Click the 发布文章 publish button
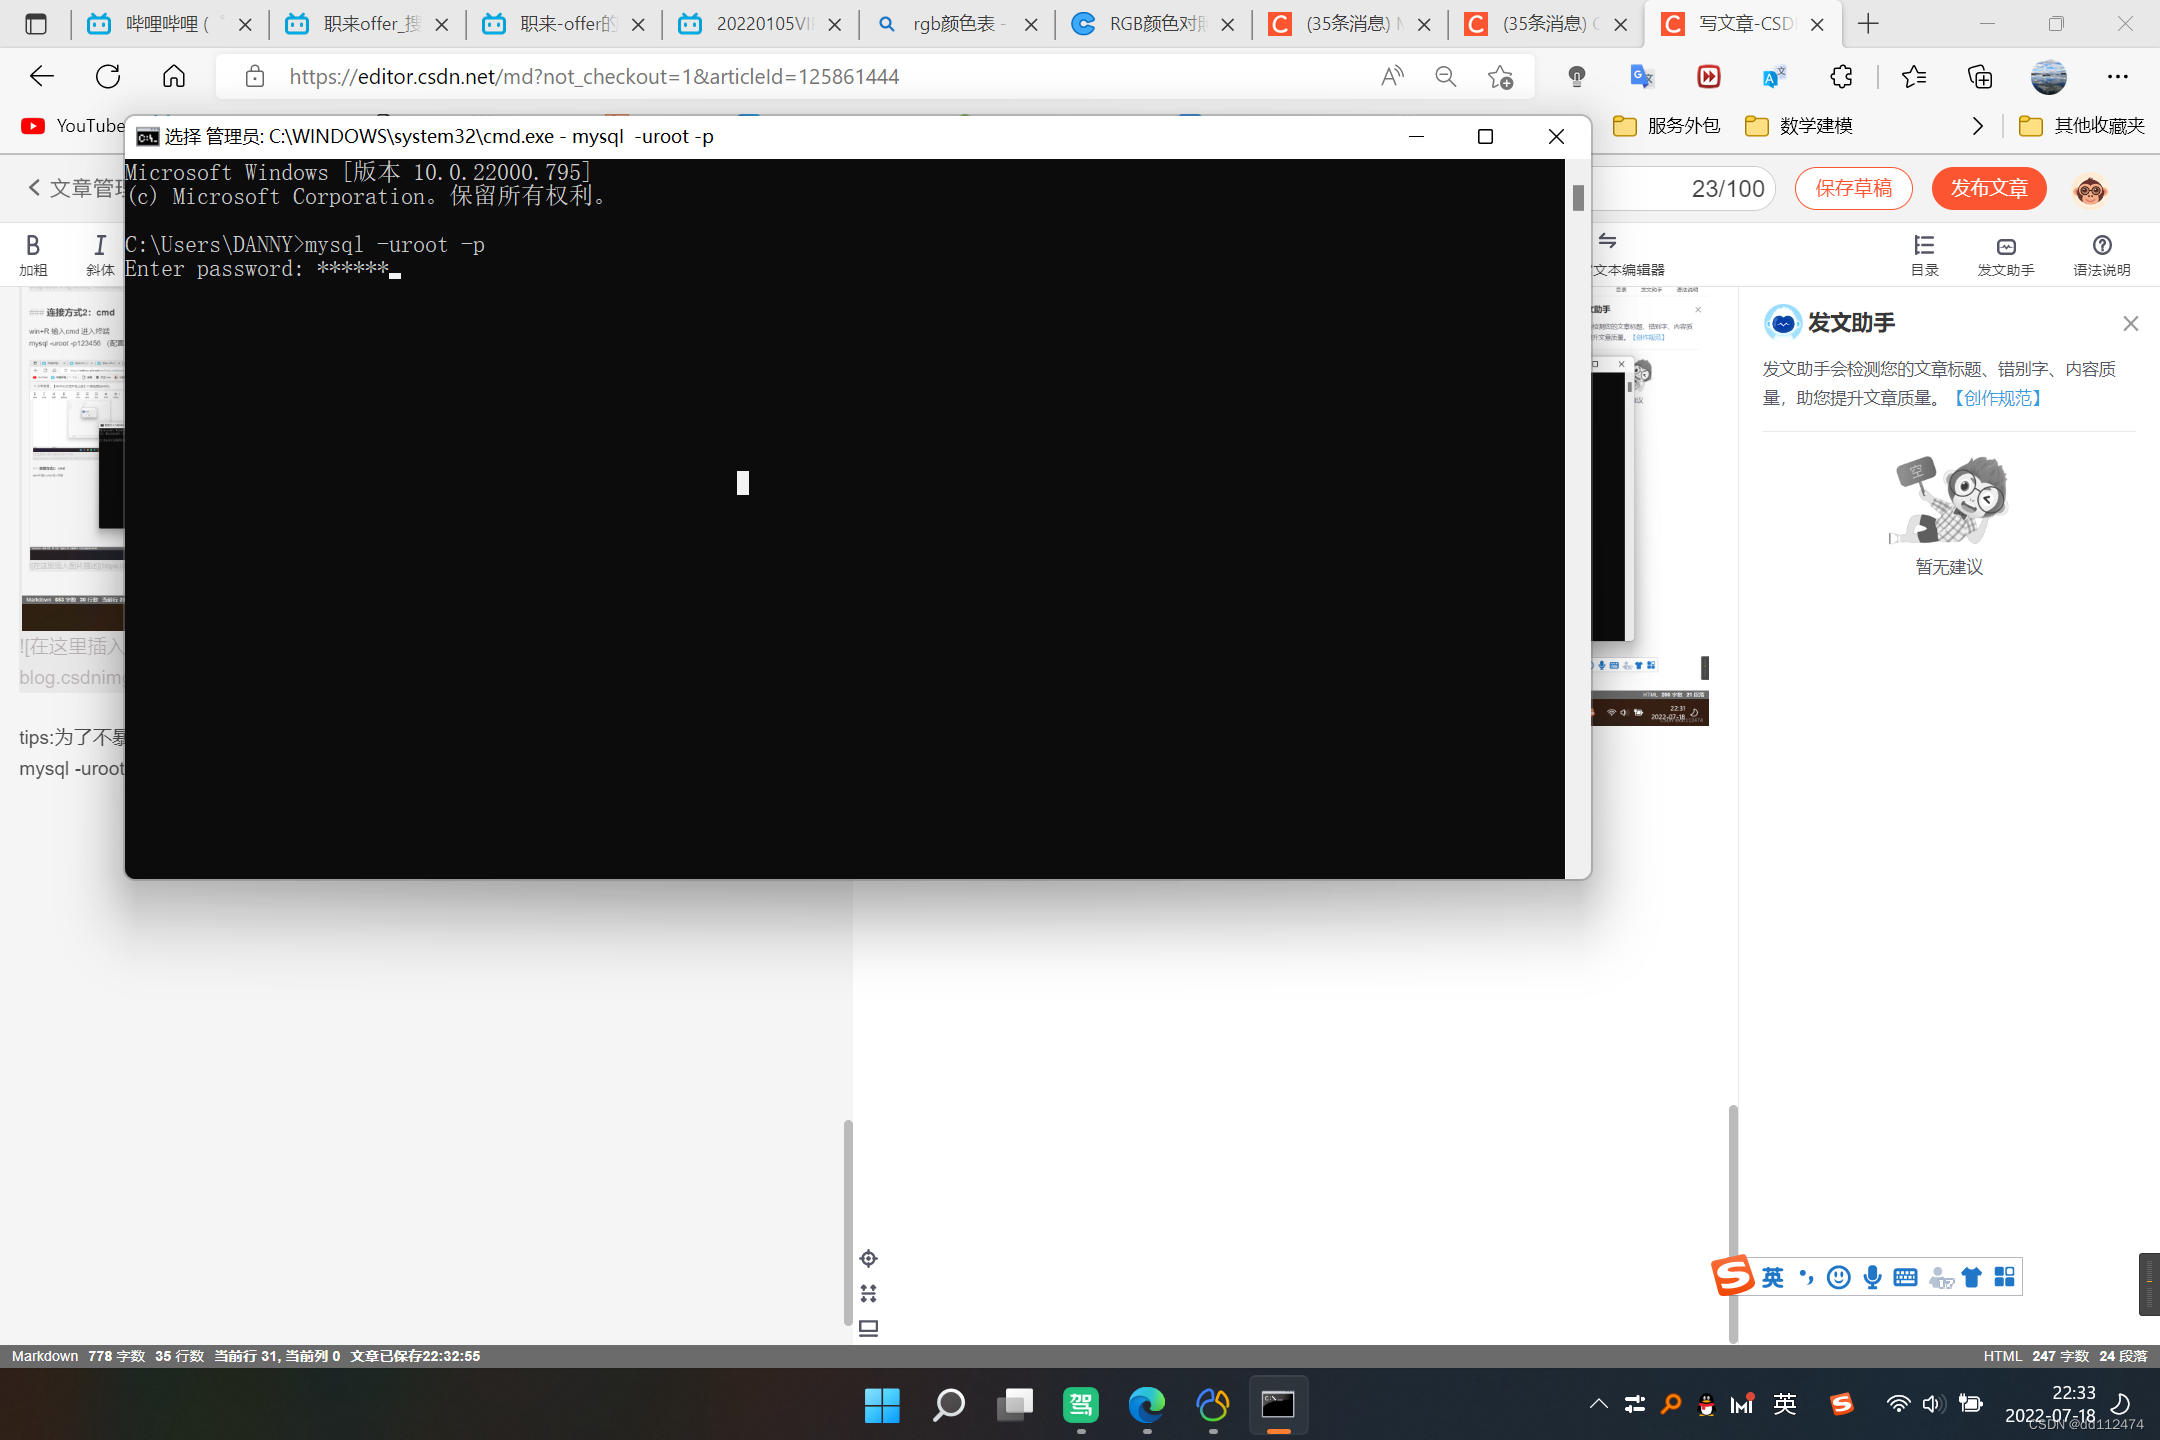This screenshot has width=2160, height=1440. (x=1988, y=188)
